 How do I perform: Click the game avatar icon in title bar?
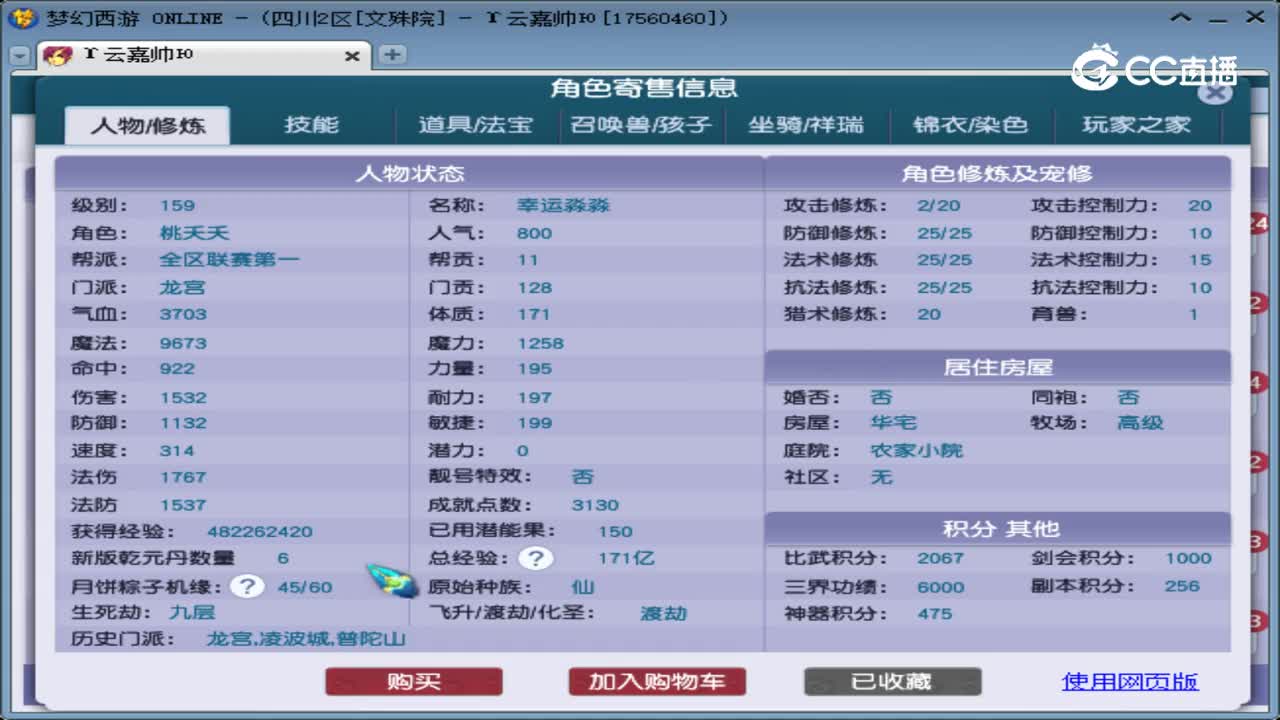click(22, 18)
